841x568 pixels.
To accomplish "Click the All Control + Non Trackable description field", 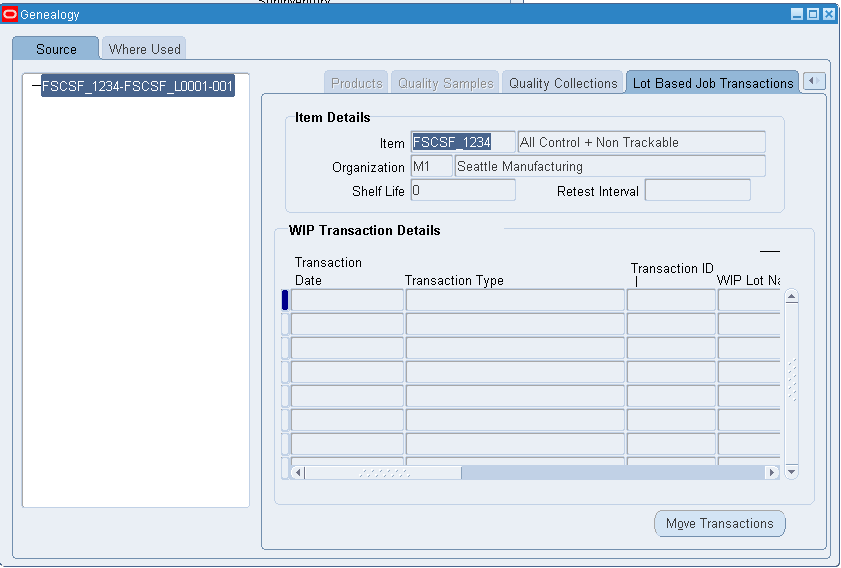I will pyautogui.click(x=641, y=142).
